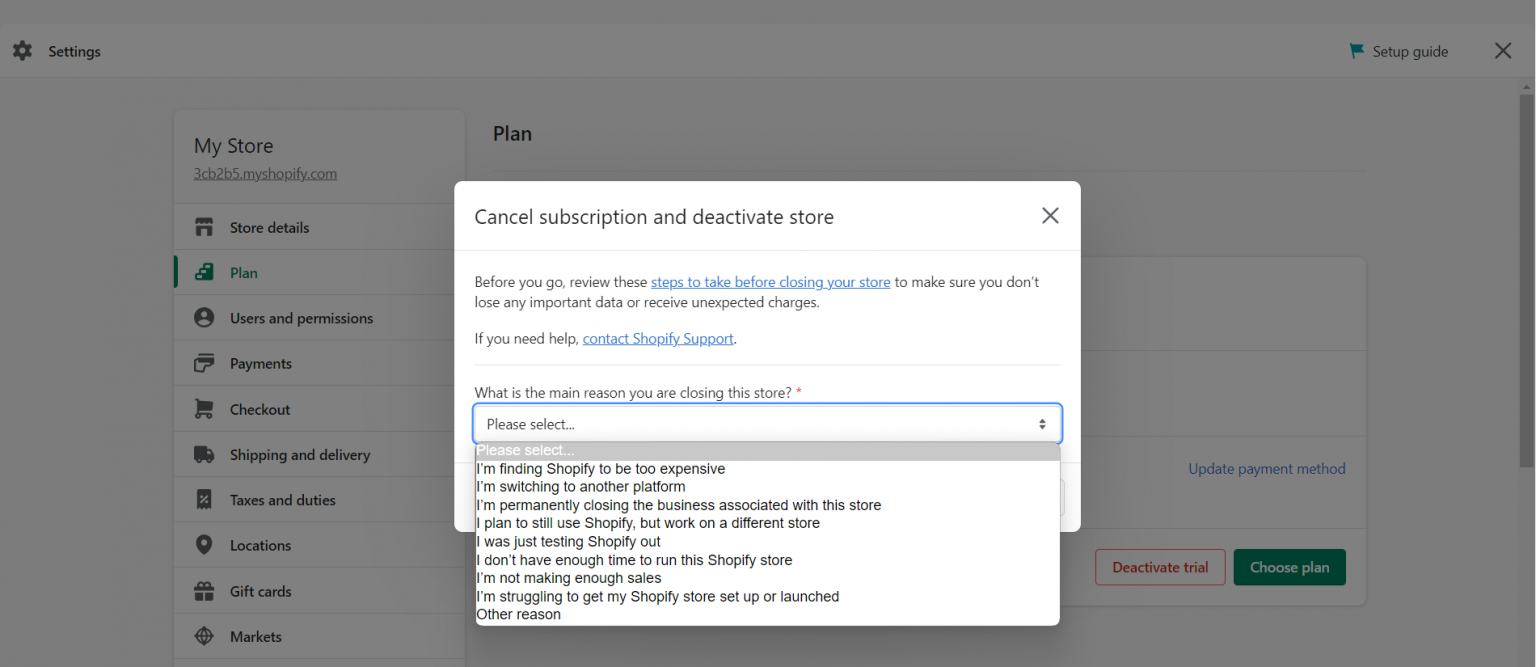The width and height of the screenshot is (1536, 667).
Task: Click the Settings gear icon
Action: pyautogui.click(x=22, y=50)
